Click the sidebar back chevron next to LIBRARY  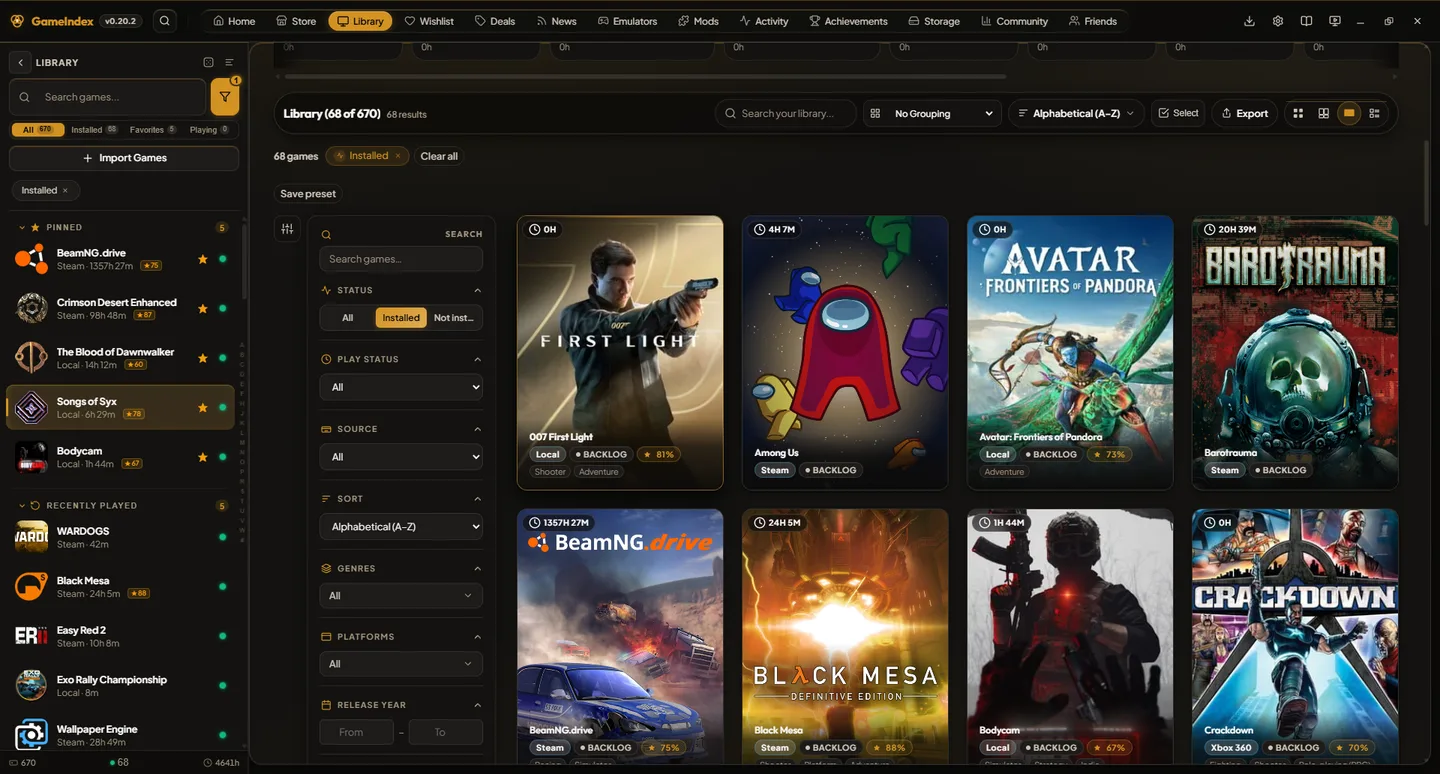(x=20, y=62)
